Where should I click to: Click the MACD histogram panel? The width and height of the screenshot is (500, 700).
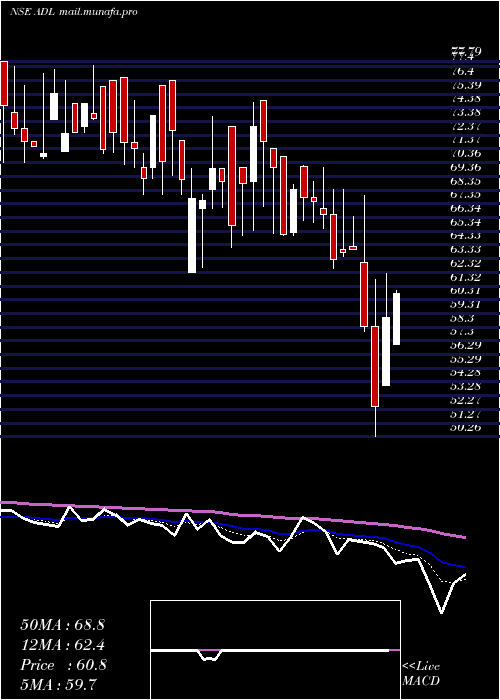(275, 650)
